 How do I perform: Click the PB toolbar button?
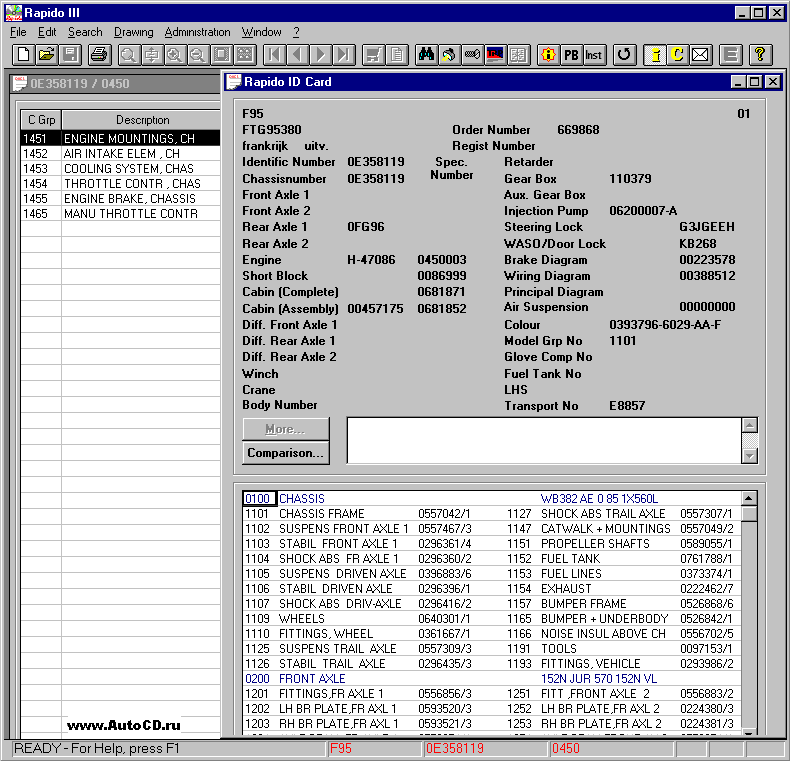(571, 54)
